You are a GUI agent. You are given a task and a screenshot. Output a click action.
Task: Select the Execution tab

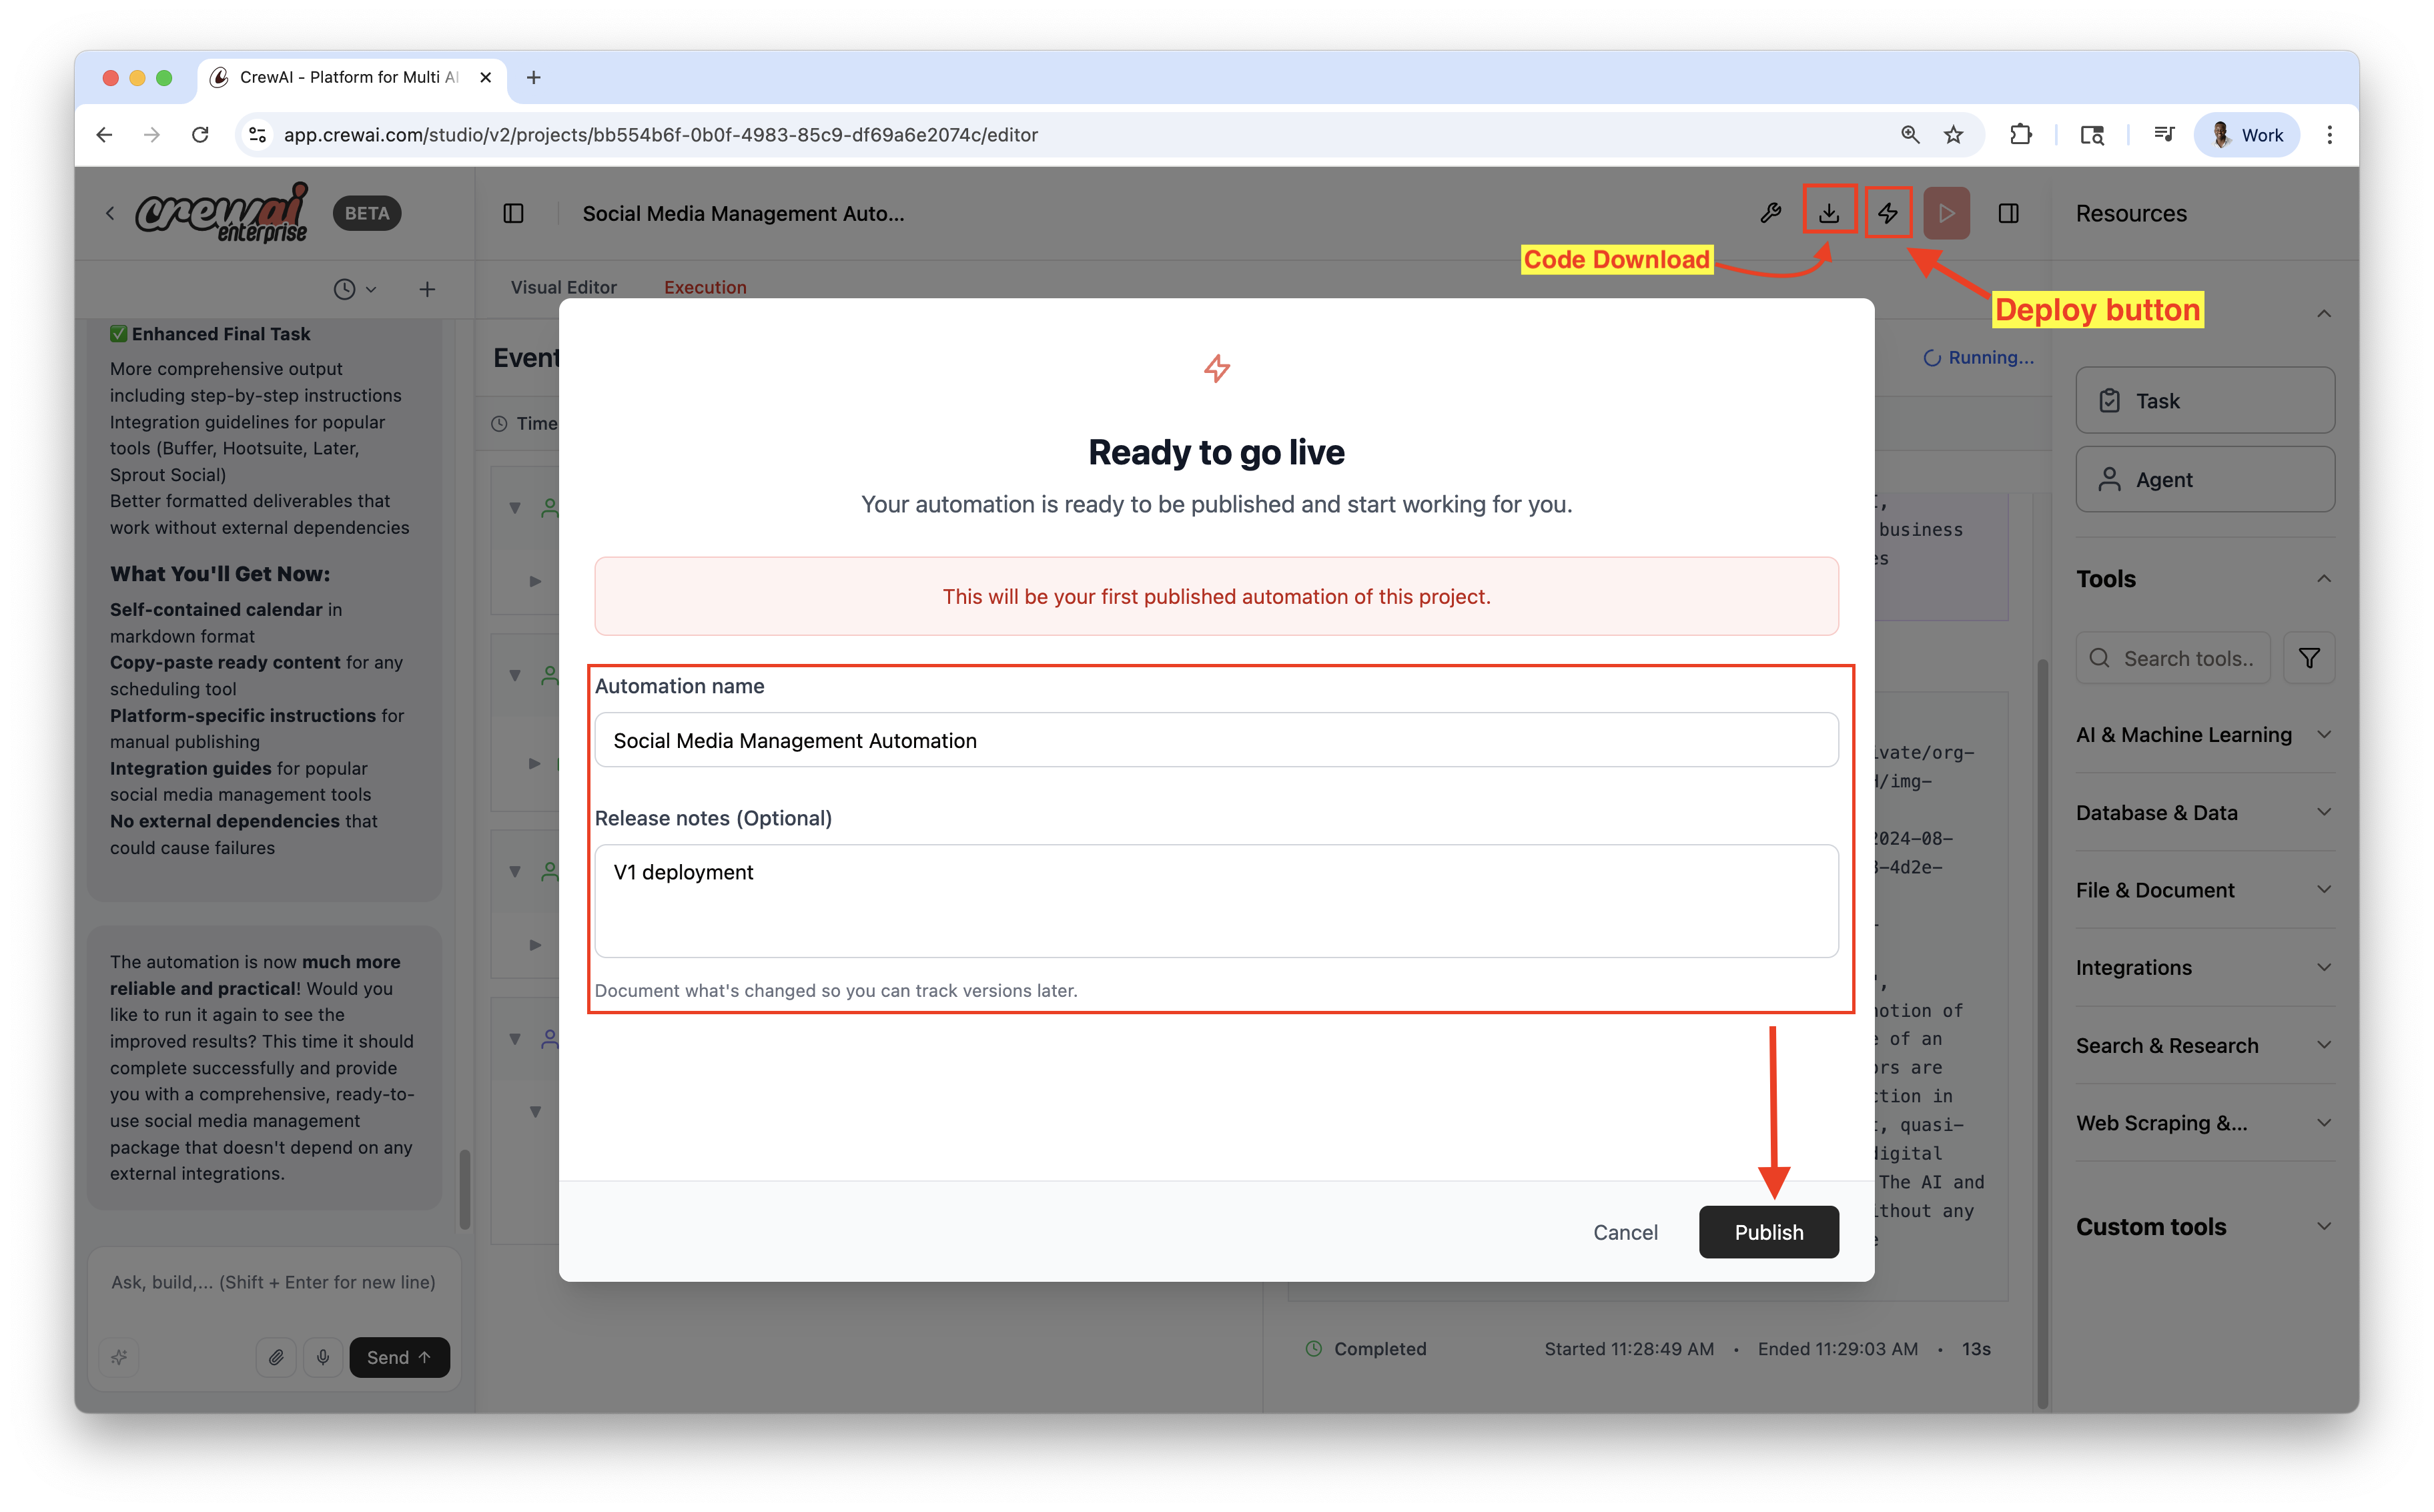click(x=704, y=287)
